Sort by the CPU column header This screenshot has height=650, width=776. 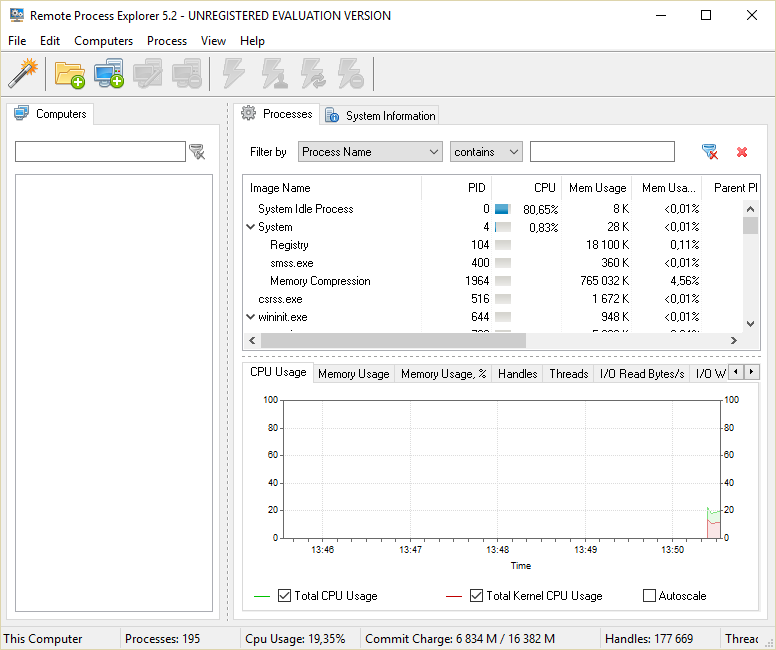coord(527,188)
